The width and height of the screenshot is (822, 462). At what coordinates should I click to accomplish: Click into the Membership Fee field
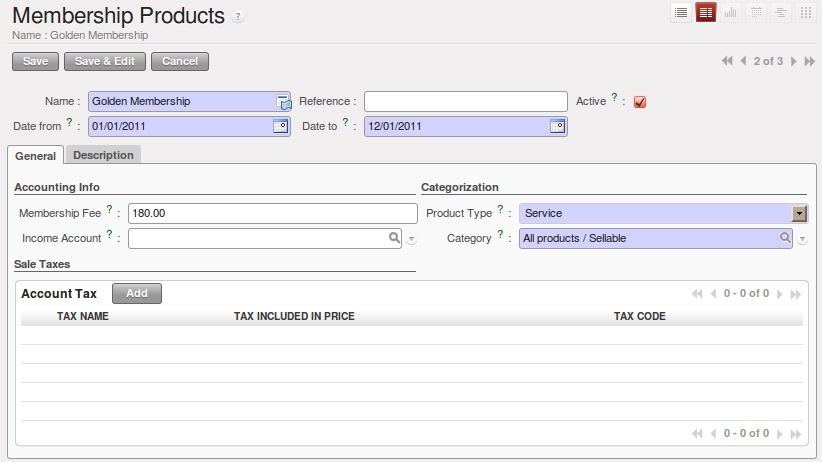tap(273, 213)
